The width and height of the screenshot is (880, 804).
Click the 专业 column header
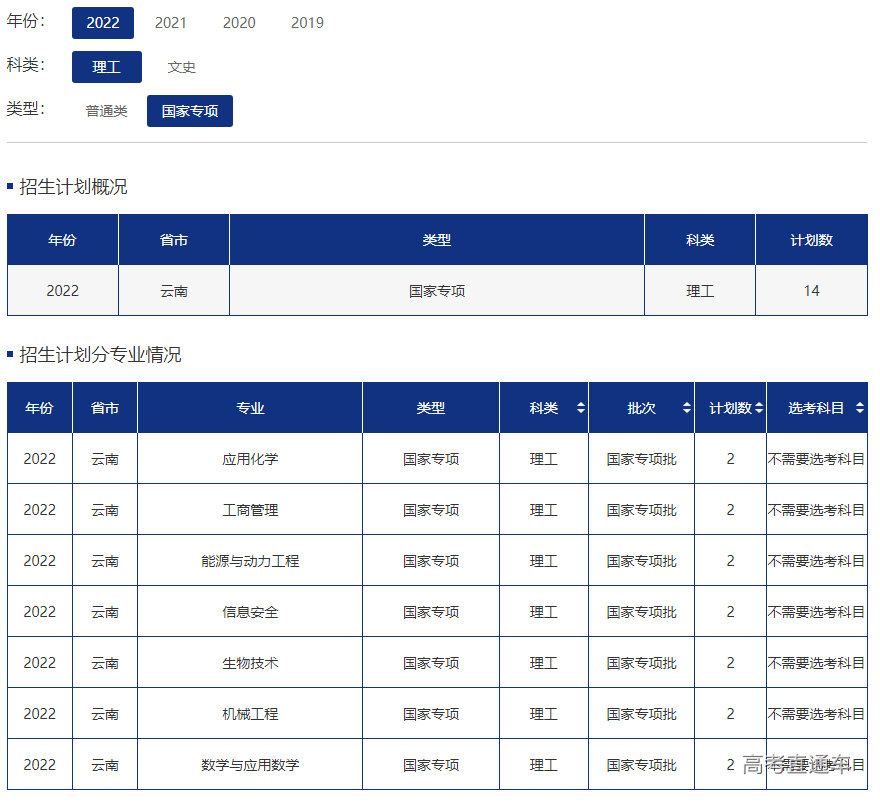[250, 408]
